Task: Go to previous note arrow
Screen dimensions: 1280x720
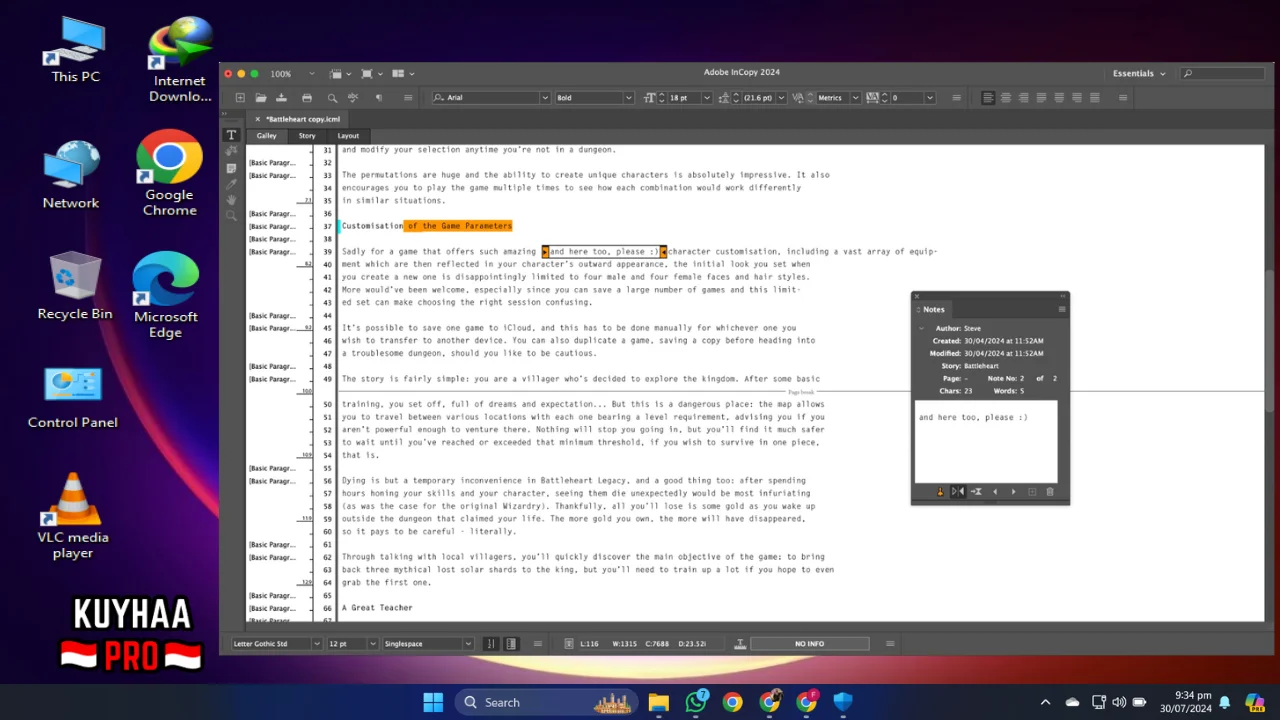Action: [x=995, y=492]
